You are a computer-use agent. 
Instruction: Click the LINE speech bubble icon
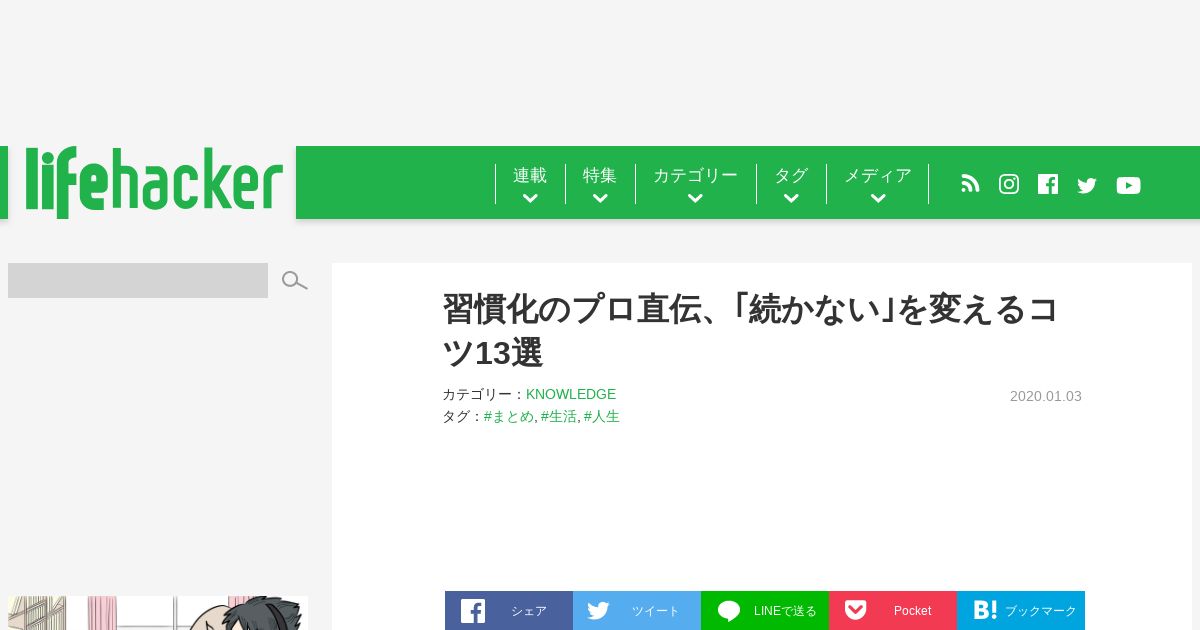point(729,610)
